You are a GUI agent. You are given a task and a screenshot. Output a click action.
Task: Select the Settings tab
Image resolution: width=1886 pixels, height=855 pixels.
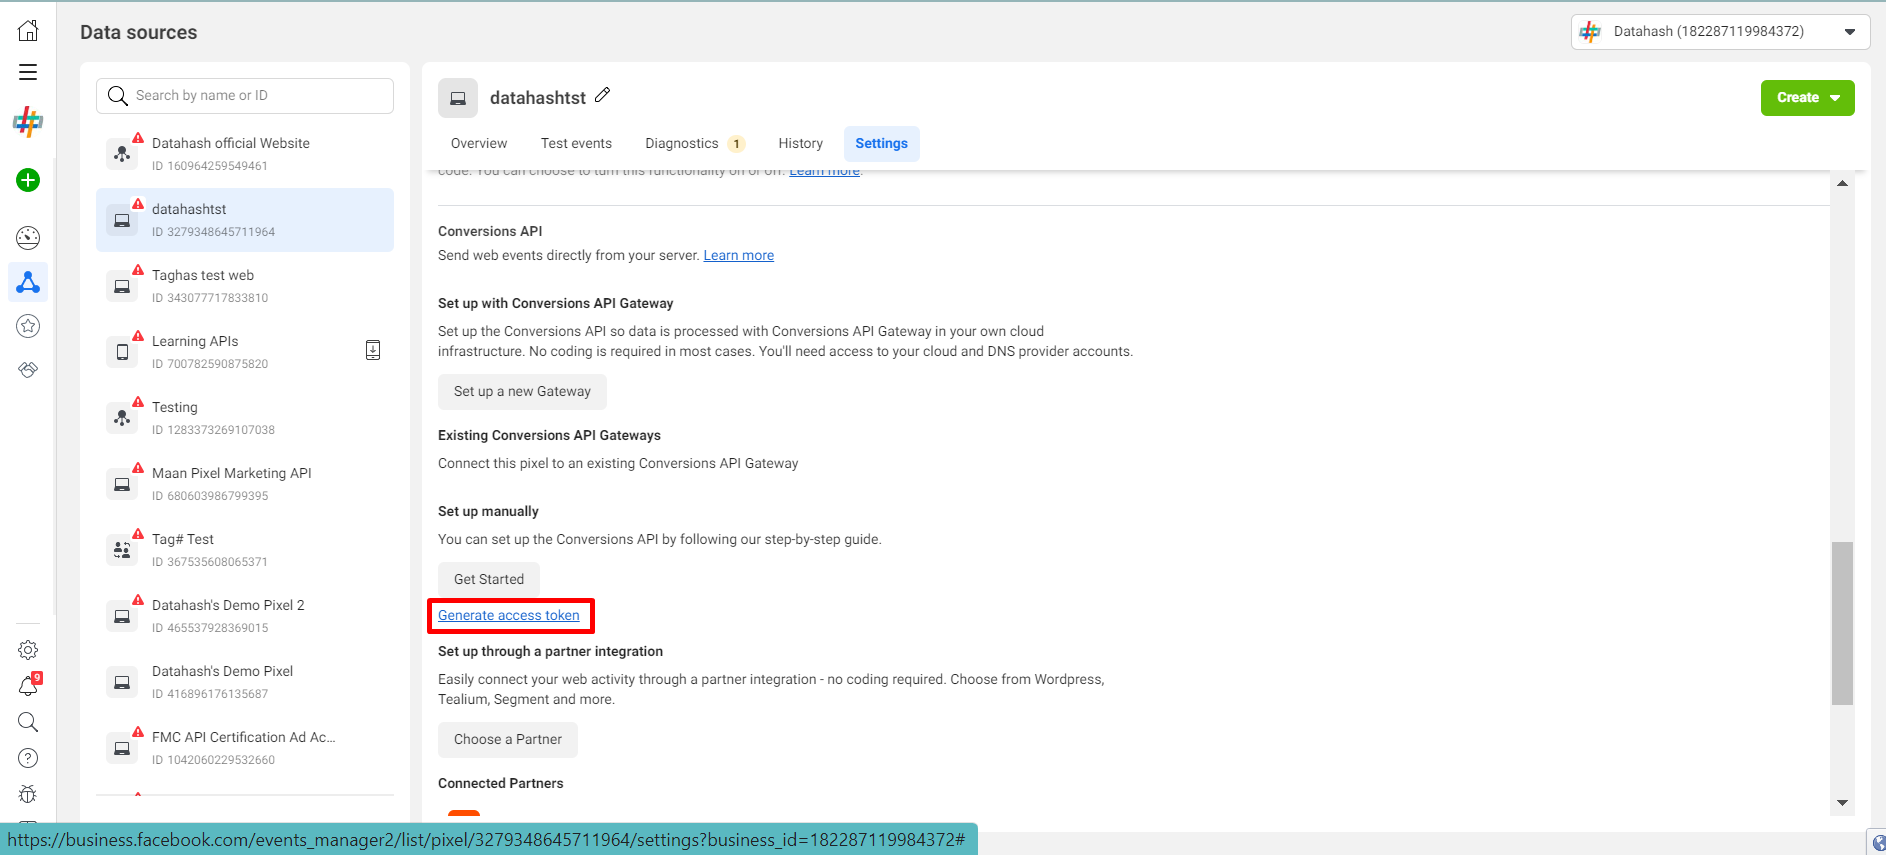[x=881, y=144]
